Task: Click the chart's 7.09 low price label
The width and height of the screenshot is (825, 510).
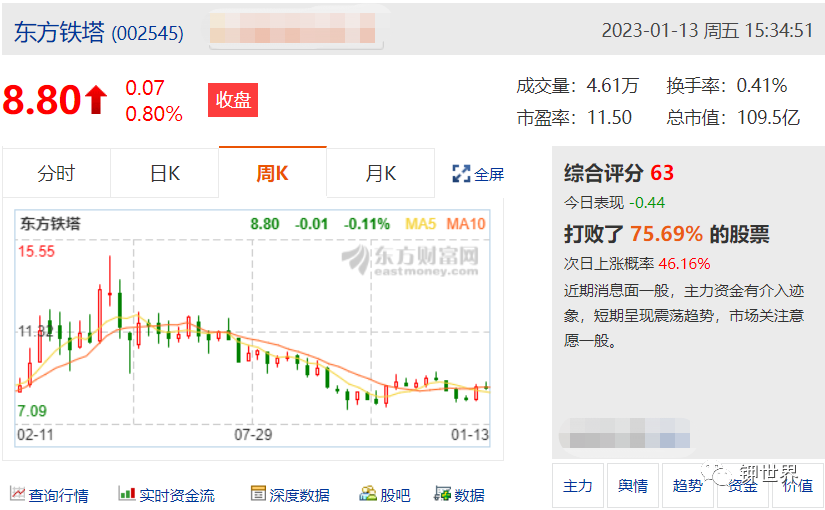Action: [32, 411]
